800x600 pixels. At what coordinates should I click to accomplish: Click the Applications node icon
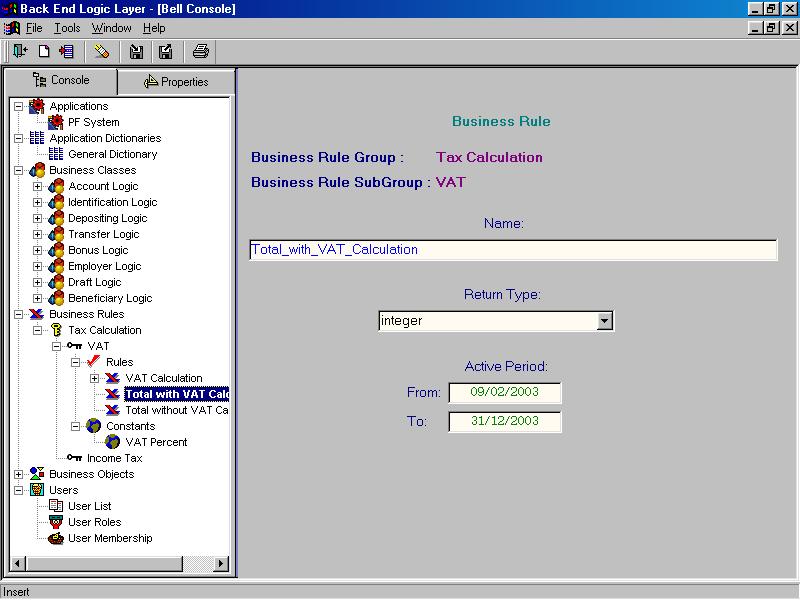coord(37,106)
